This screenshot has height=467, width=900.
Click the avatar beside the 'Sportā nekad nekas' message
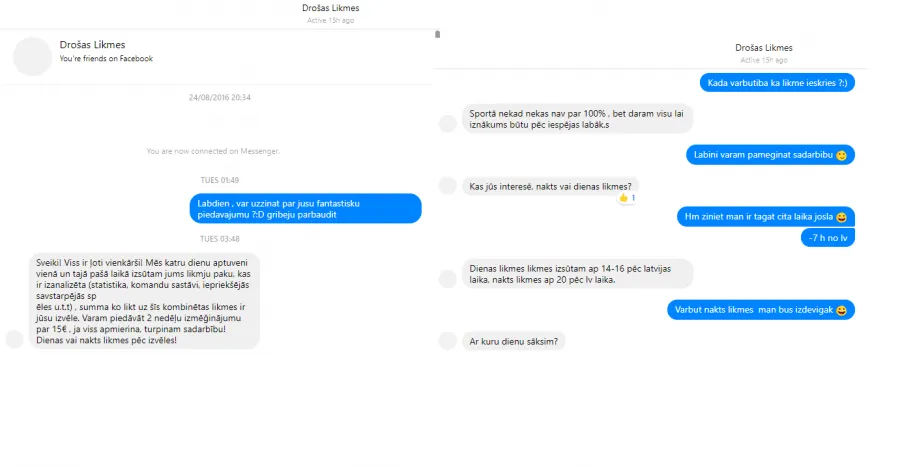448,123
